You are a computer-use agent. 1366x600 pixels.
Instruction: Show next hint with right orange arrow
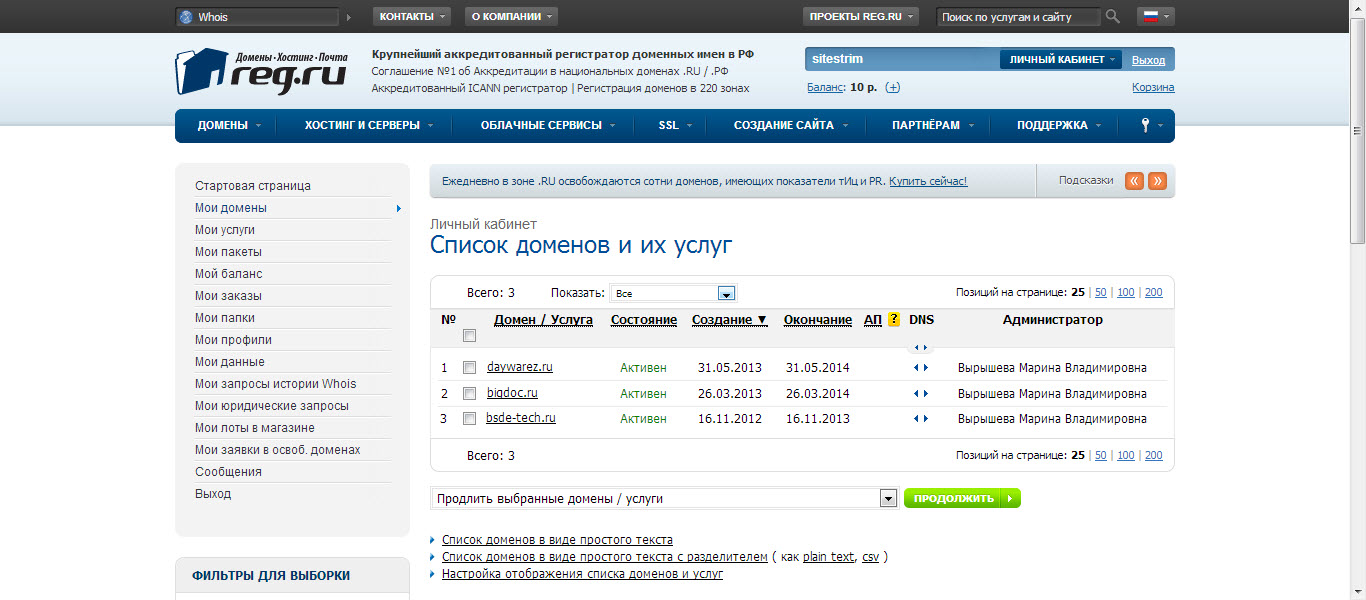[x=1157, y=181]
